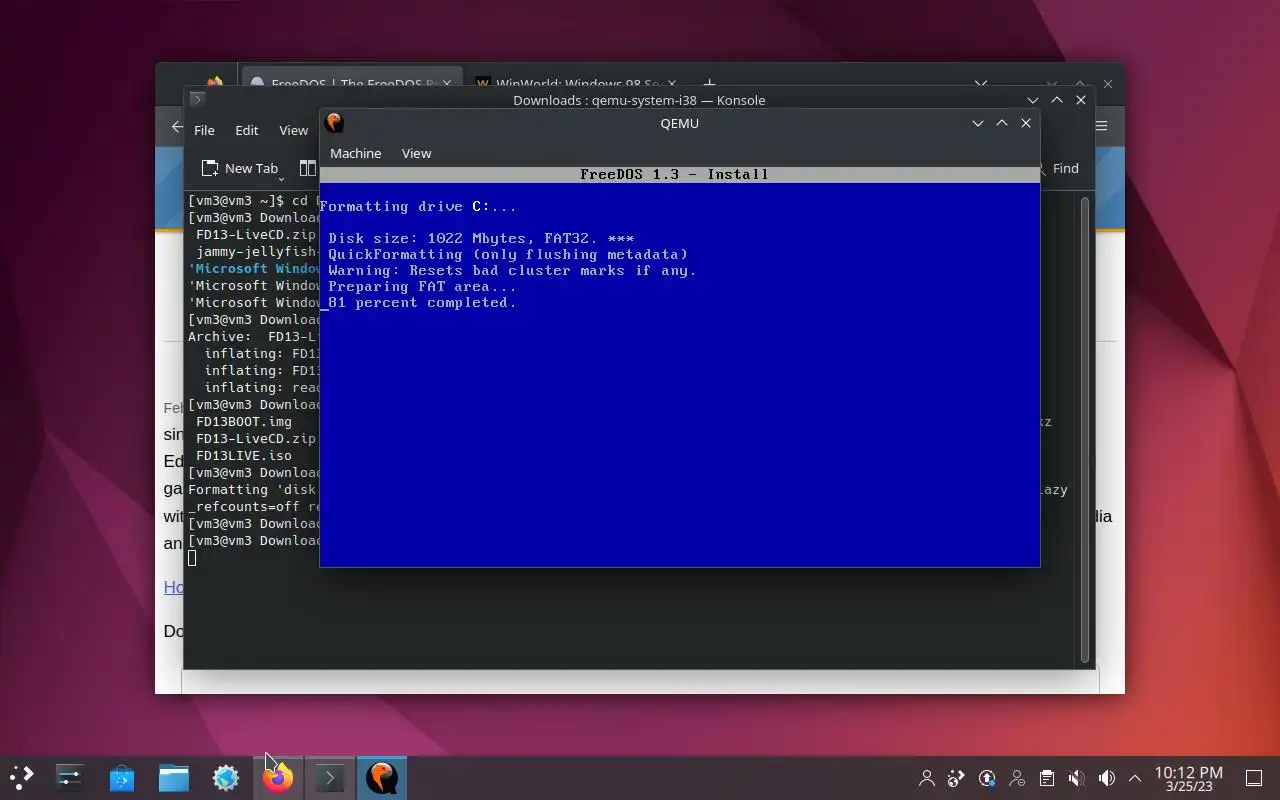Viewport: 1280px width, 800px height.
Task: Click Konsole split view toolbar icon
Action: pos(308,168)
